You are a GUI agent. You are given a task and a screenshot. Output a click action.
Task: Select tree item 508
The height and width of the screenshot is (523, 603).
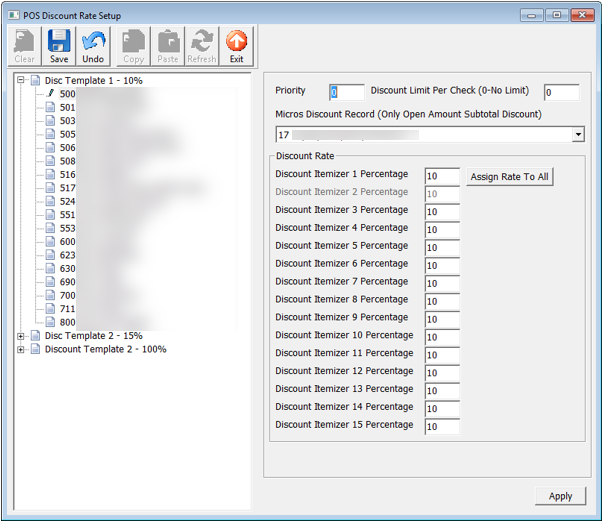pyautogui.click(x=67, y=161)
